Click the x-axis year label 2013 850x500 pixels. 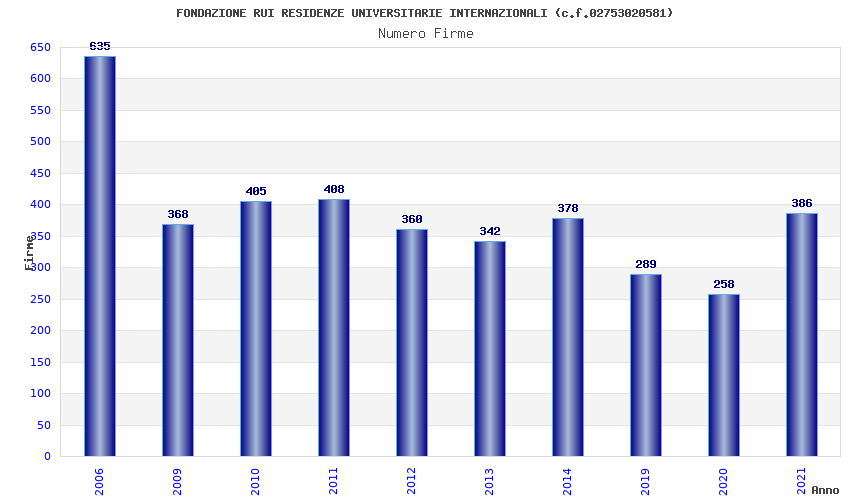[x=490, y=482]
